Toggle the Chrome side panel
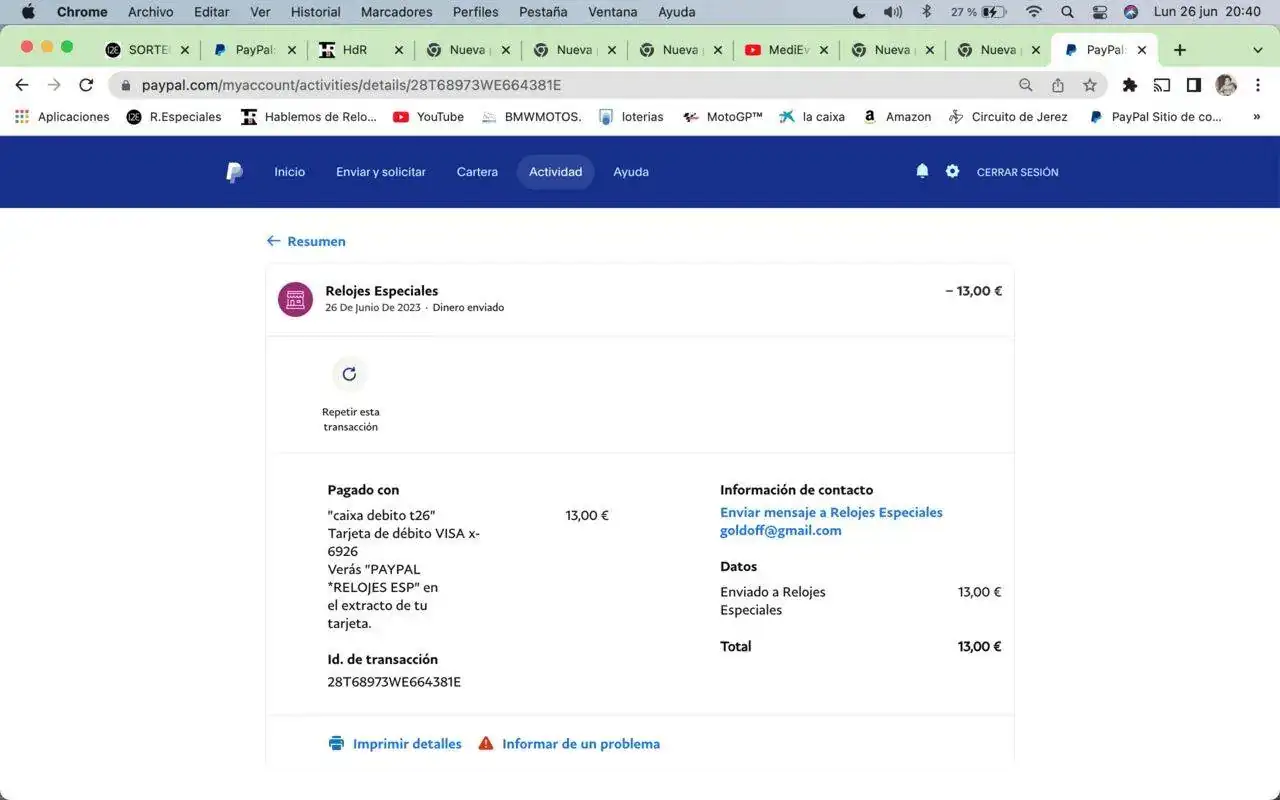 [x=1194, y=85]
